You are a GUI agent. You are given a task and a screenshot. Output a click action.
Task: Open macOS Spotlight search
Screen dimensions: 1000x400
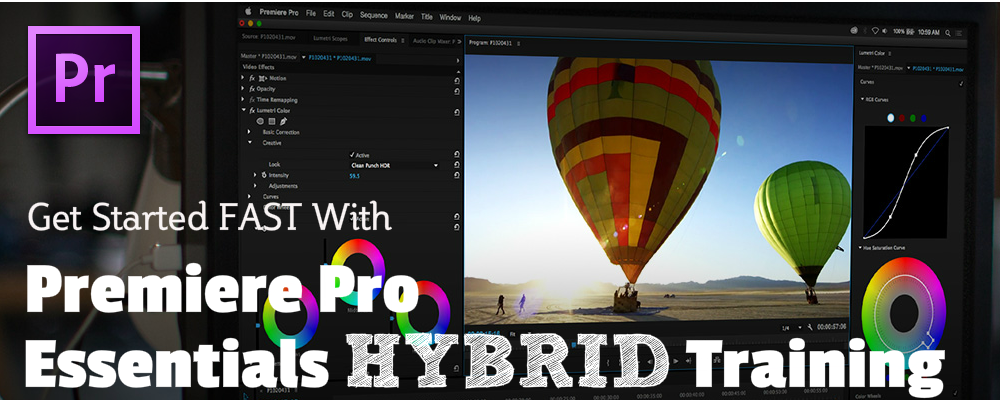(x=948, y=32)
